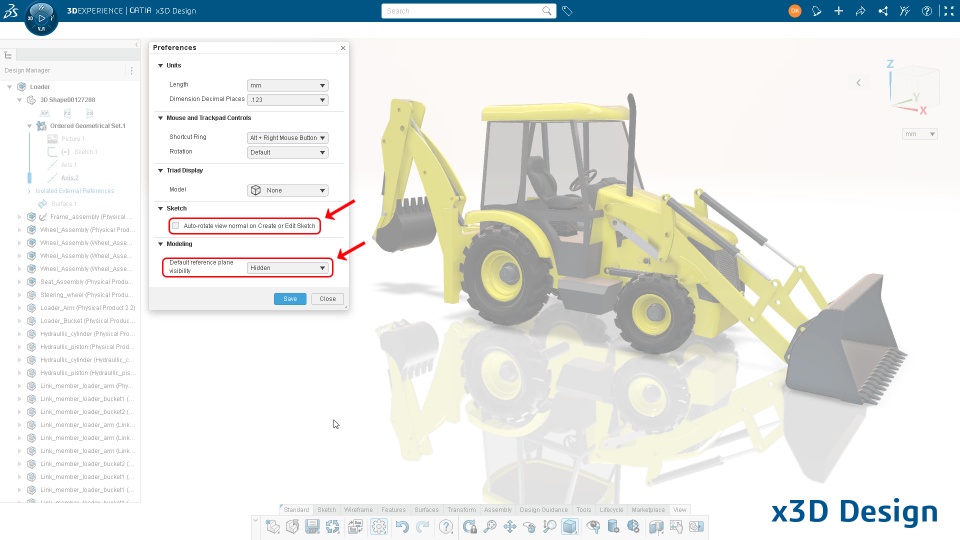The width and height of the screenshot is (960, 540).
Task: Close Preferences with the X icon
Action: (x=343, y=48)
